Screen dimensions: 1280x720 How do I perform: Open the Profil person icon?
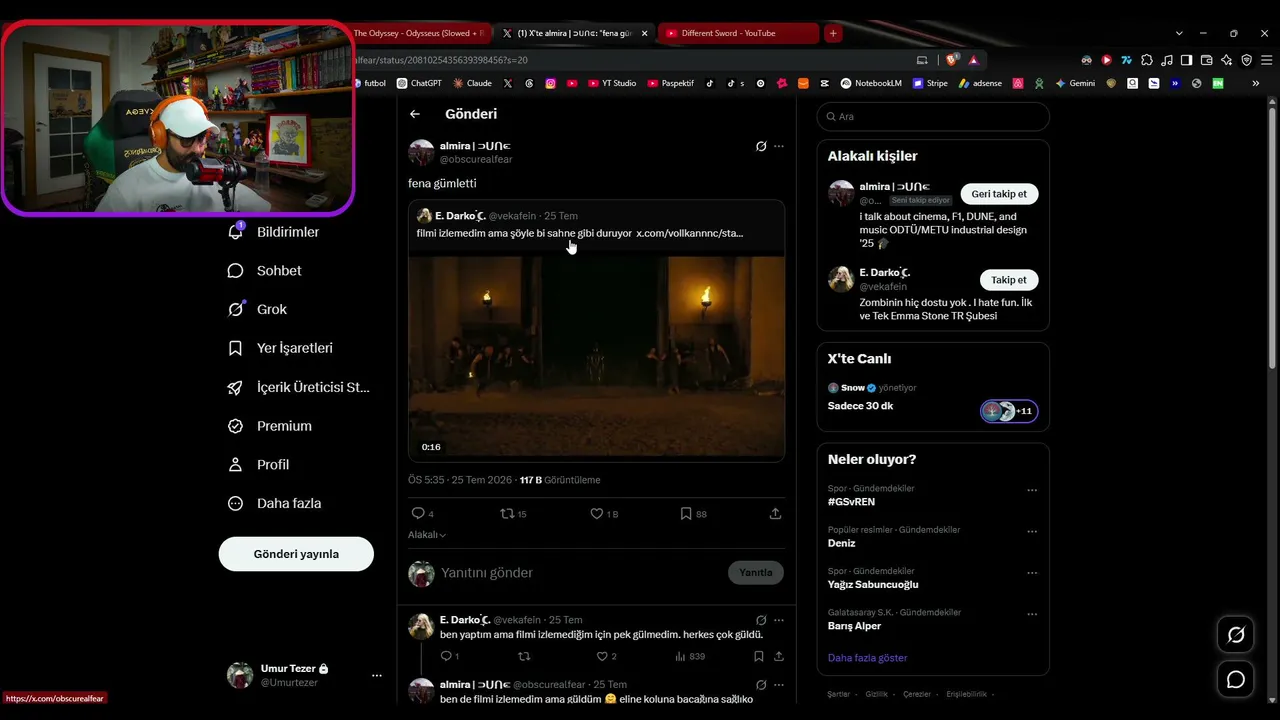coord(236,465)
